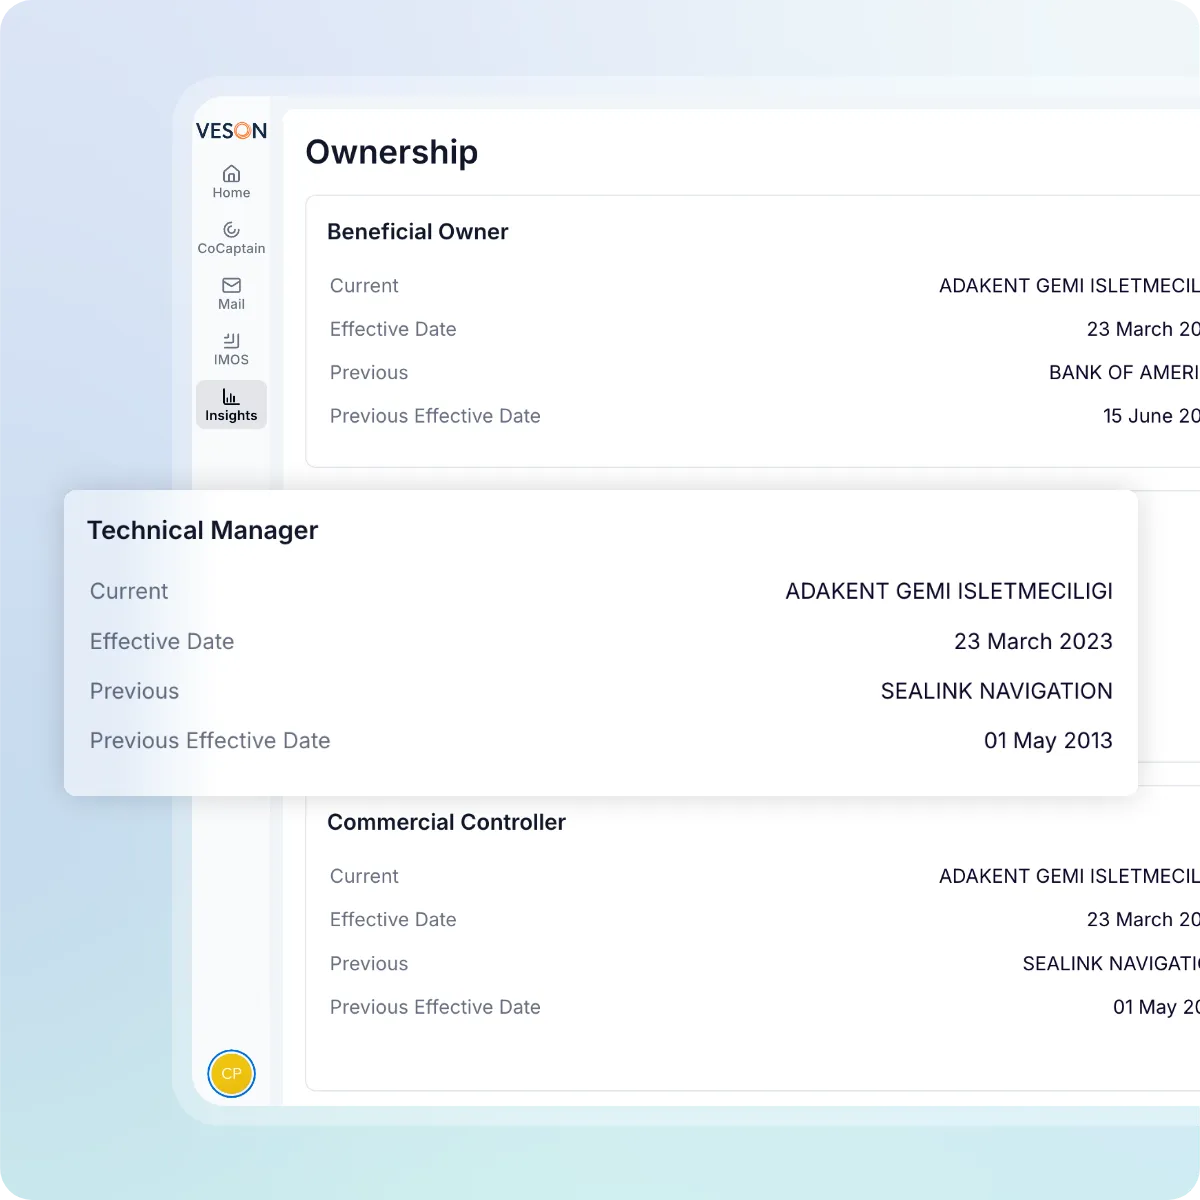
Task: Click the Beneficial Owner Current label
Action: point(364,286)
